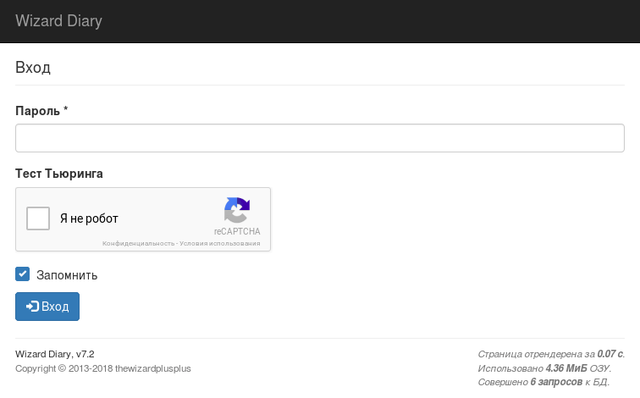Viewport: 640px width, 398px height.
Task: Uncheck the Запомнить checkbox
Action: pyautogui.click(x=22, y=274)
